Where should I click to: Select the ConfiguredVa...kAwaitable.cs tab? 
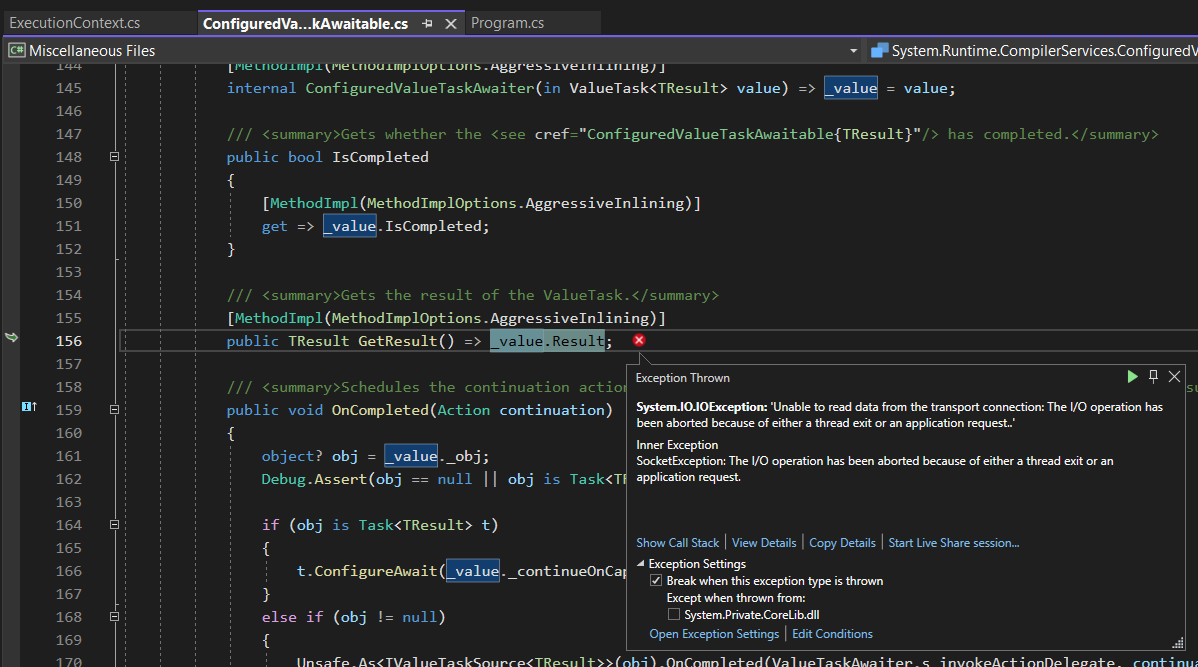coord(305,24)
